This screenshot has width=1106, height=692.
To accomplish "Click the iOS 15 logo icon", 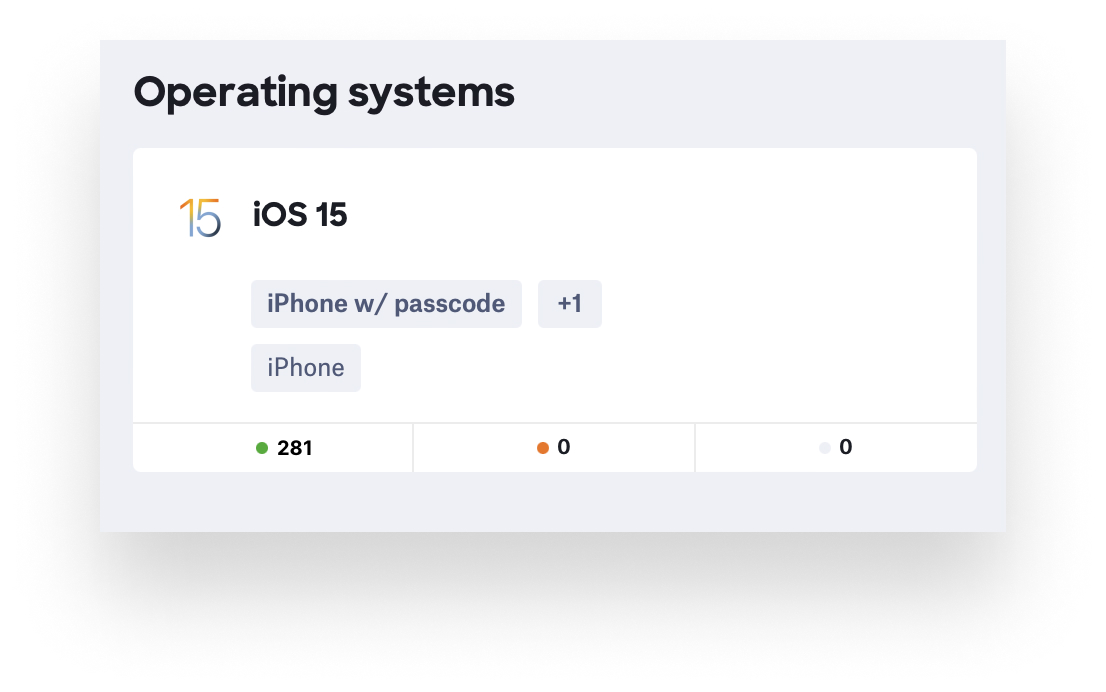I will point(200,217).
